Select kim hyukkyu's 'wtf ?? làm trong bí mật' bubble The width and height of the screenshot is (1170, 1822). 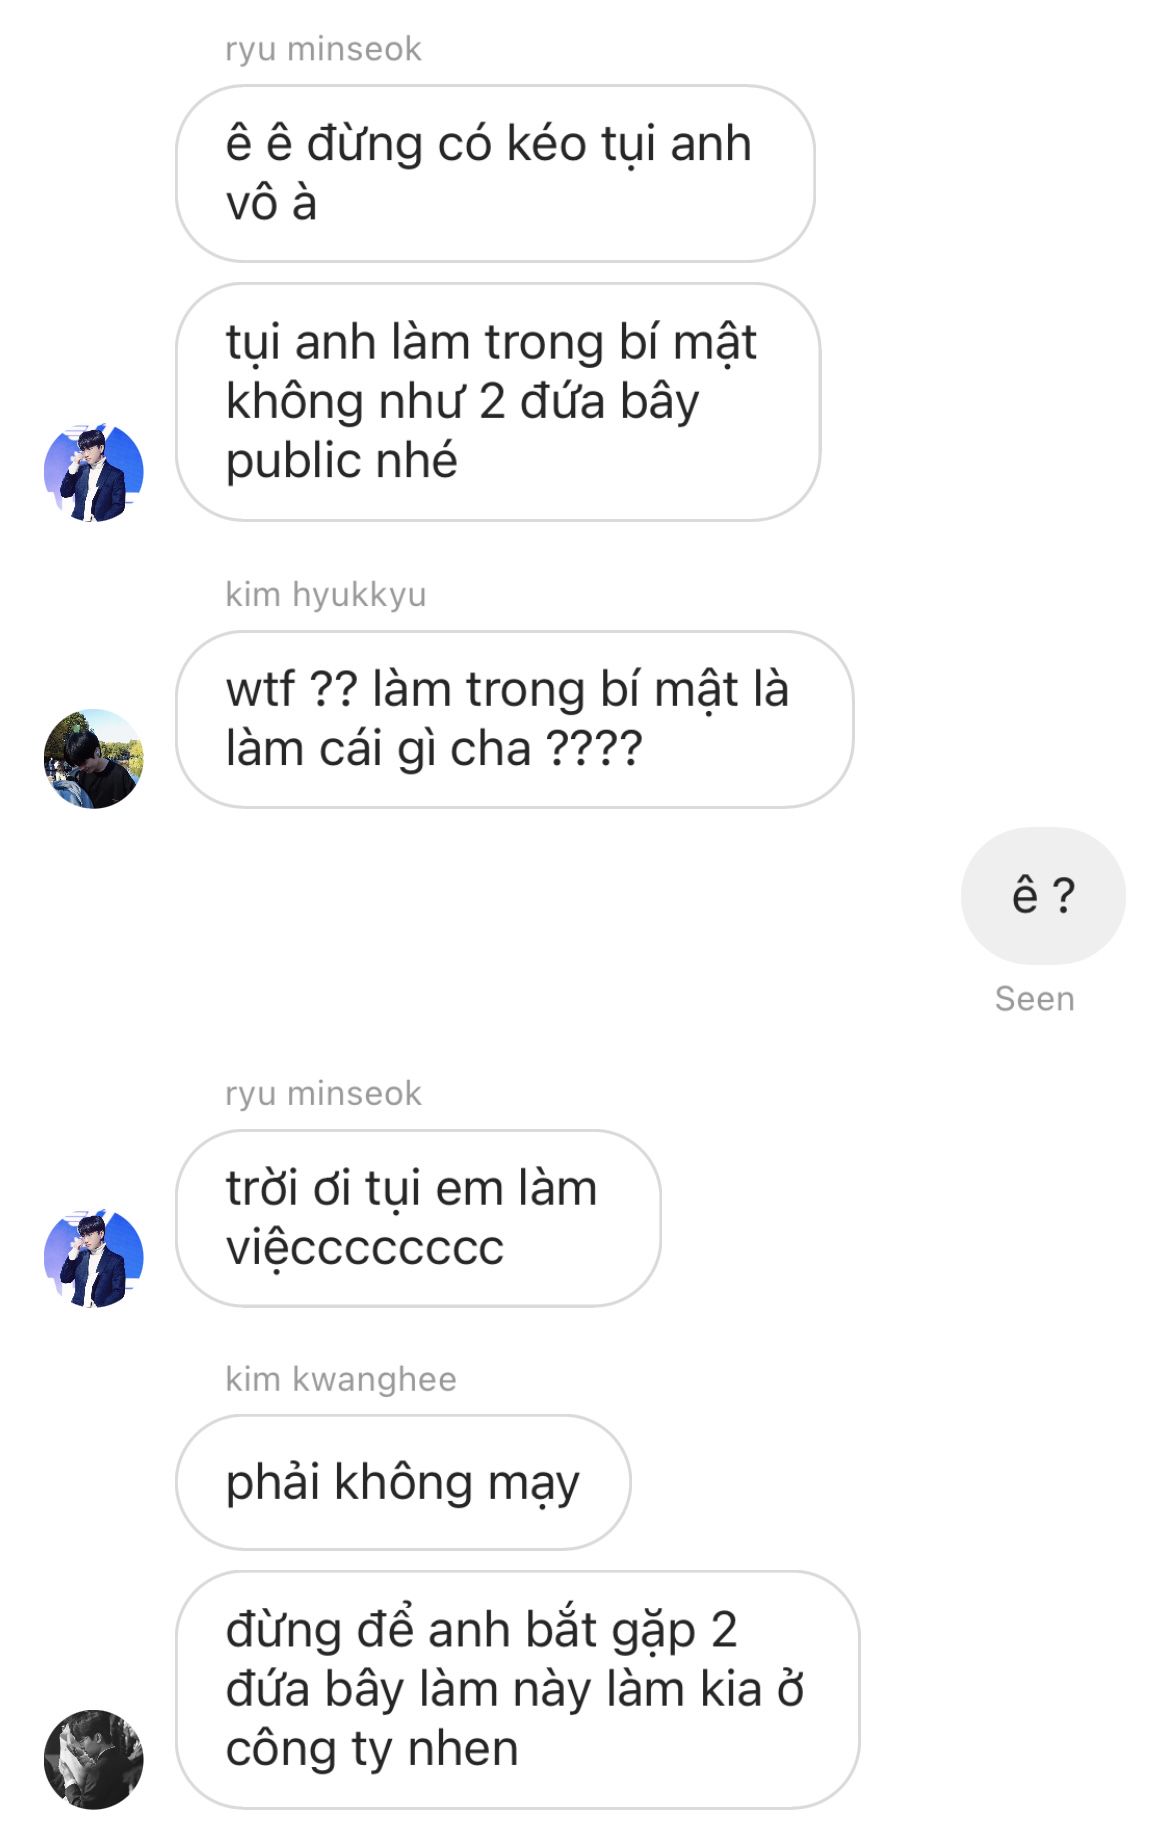coord(514,719)
